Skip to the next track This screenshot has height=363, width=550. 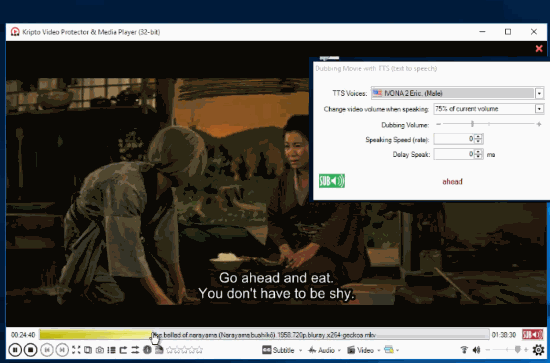tap(62, 350)
